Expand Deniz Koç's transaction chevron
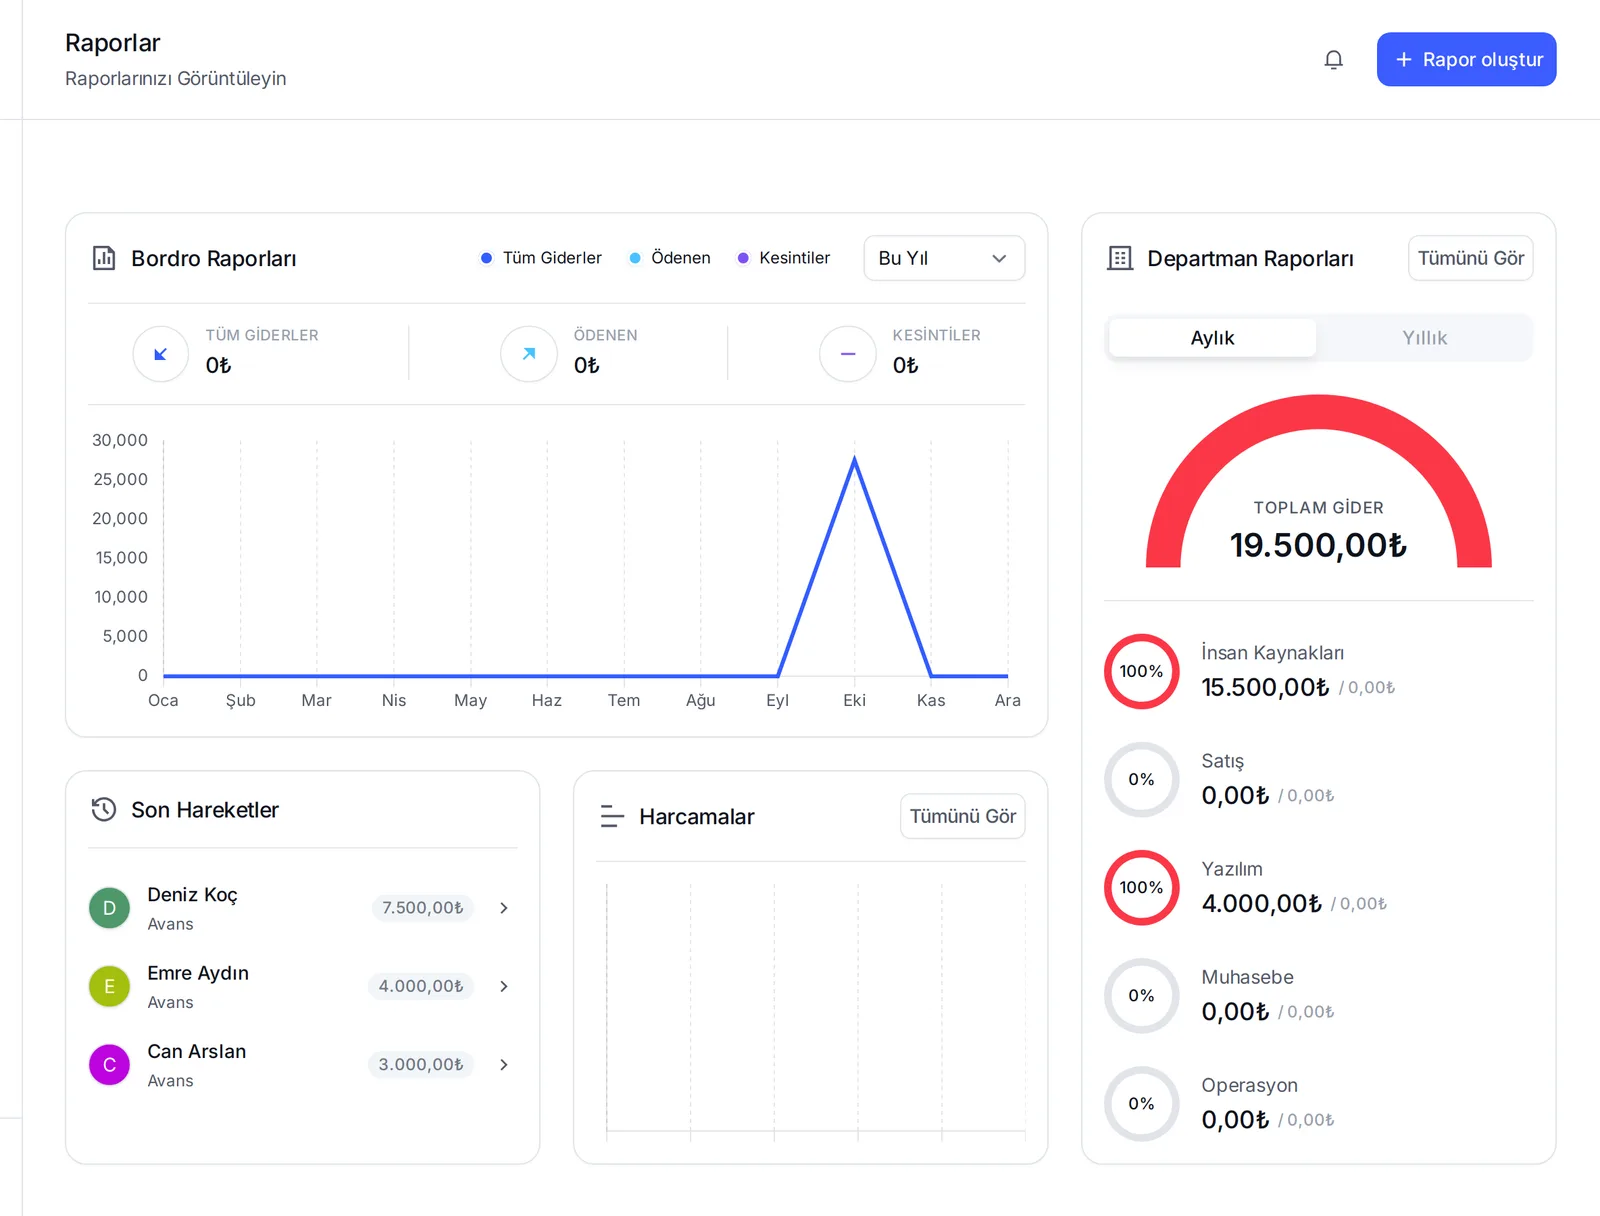The height and width of the screenshot is (1216, 1600). pyautogui.click(x=504, y=908)
